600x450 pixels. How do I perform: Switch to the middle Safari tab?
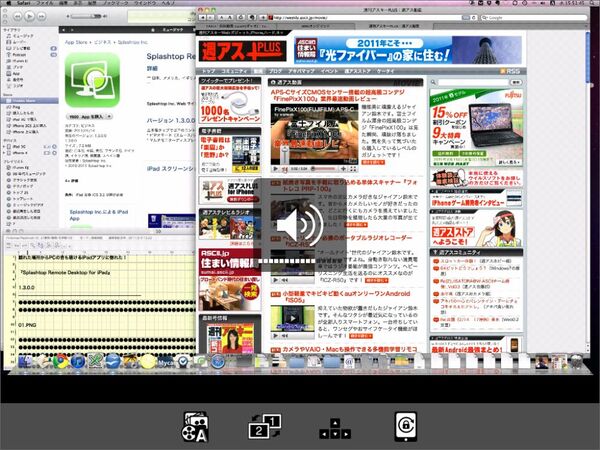pos(316,26)
